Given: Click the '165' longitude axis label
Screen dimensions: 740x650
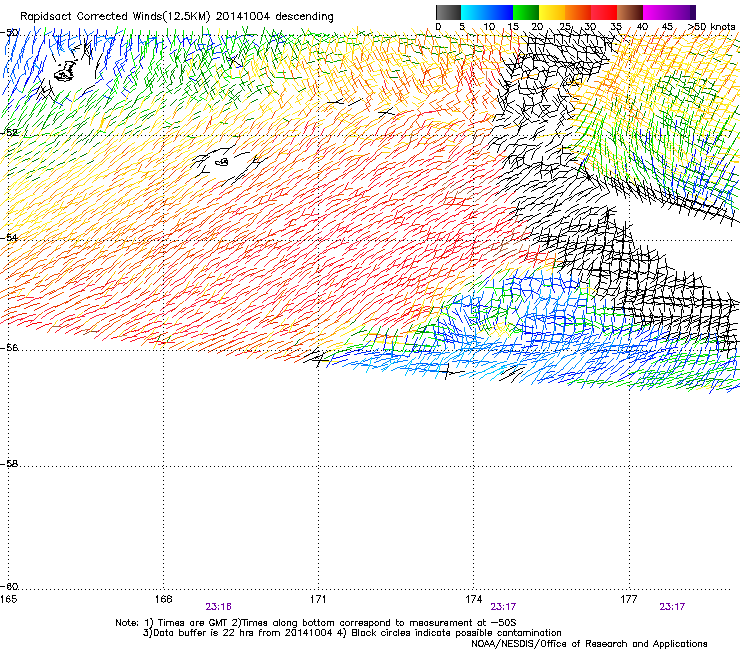Looking at the screenshot, I should click(x=8, y=599).
